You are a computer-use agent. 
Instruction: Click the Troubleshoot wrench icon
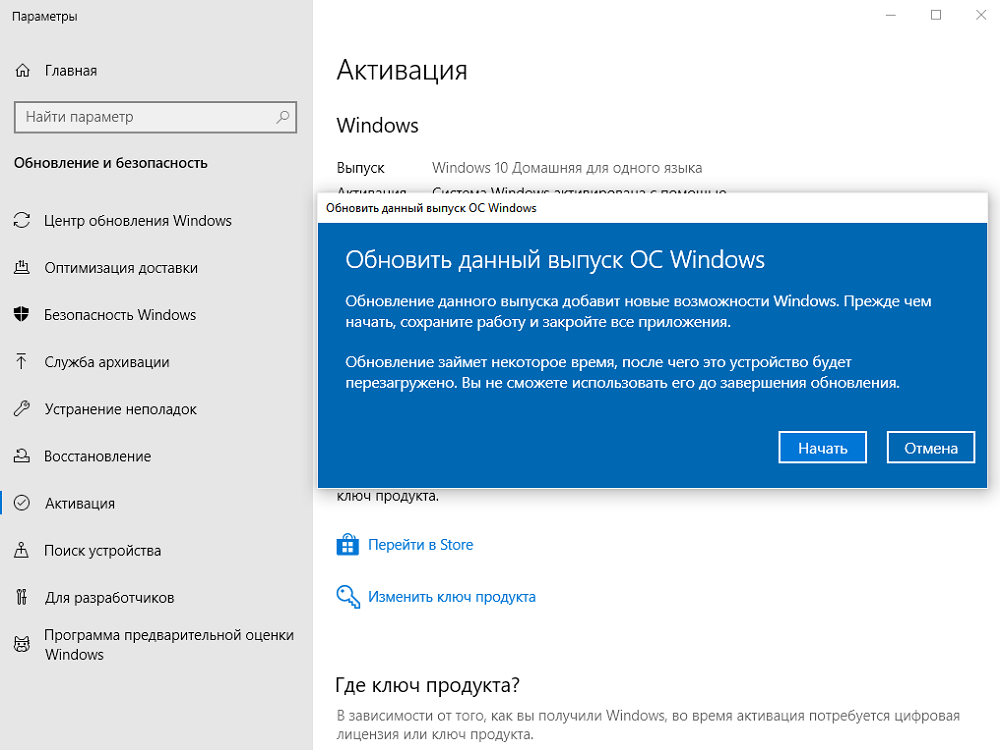[x=22, y=409]
